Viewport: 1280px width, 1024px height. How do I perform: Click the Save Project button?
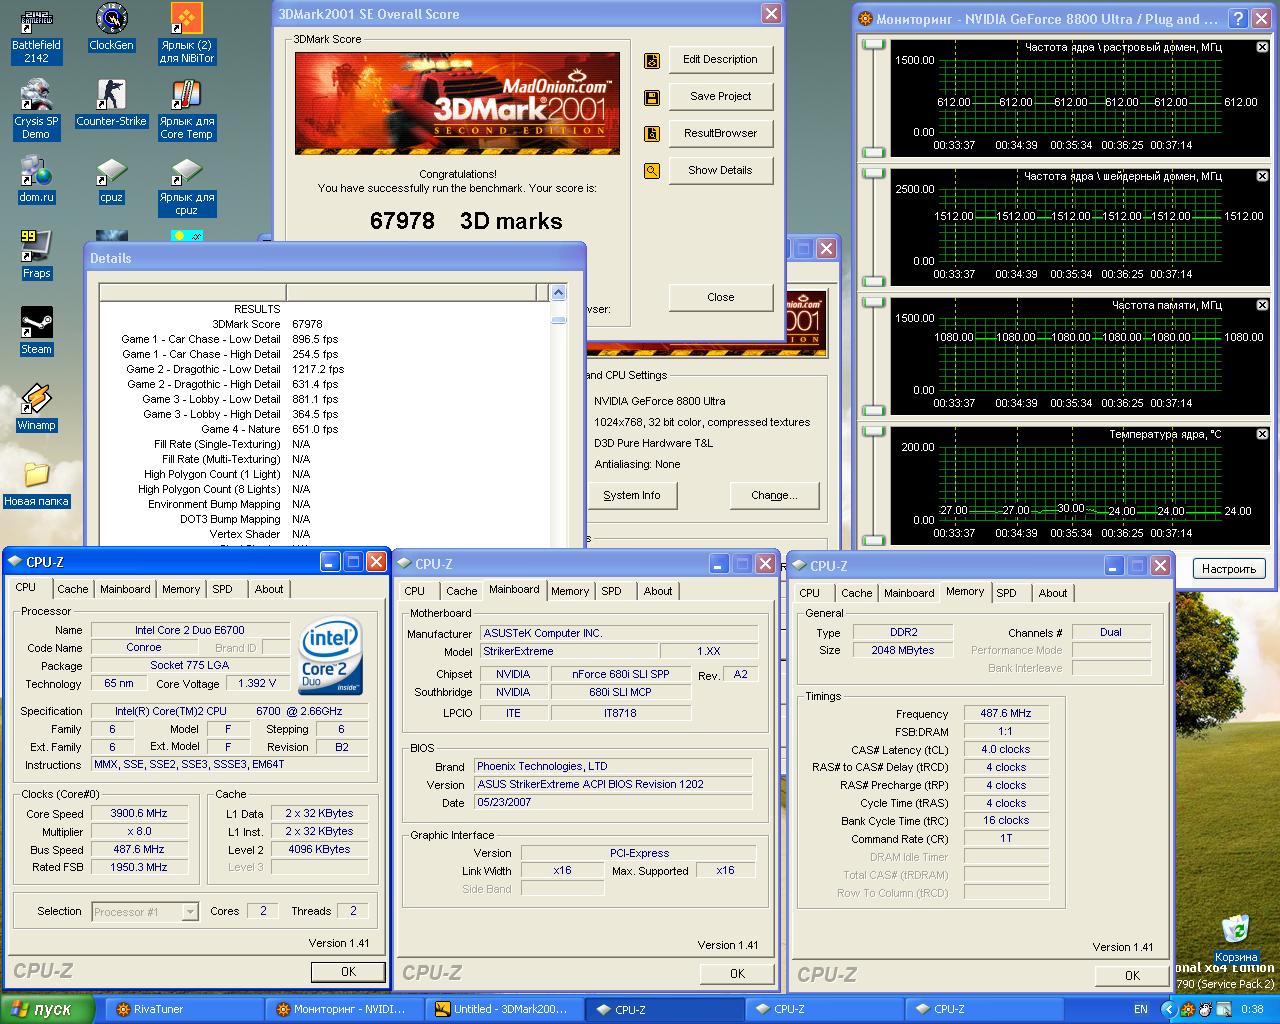point(720,97)
